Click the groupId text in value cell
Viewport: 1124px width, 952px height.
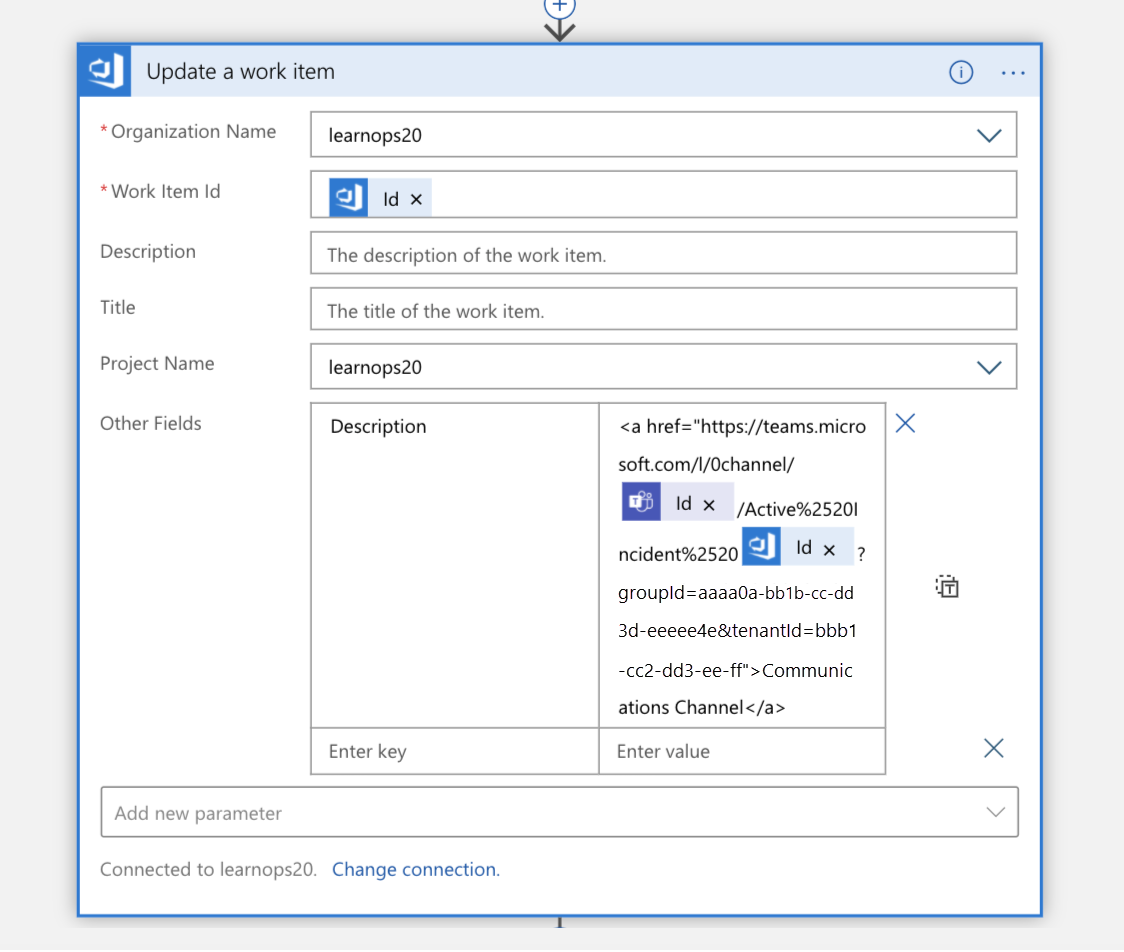tap(653, 594)
